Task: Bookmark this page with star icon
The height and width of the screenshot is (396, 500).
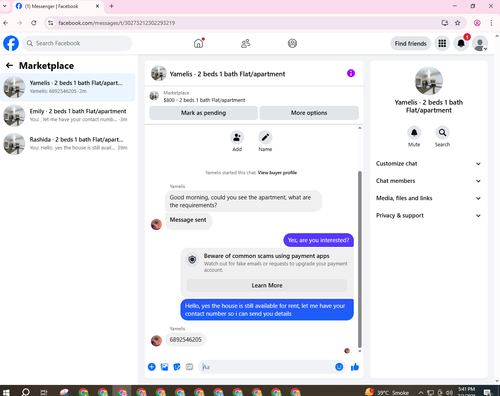Action: tap(457, 23)
